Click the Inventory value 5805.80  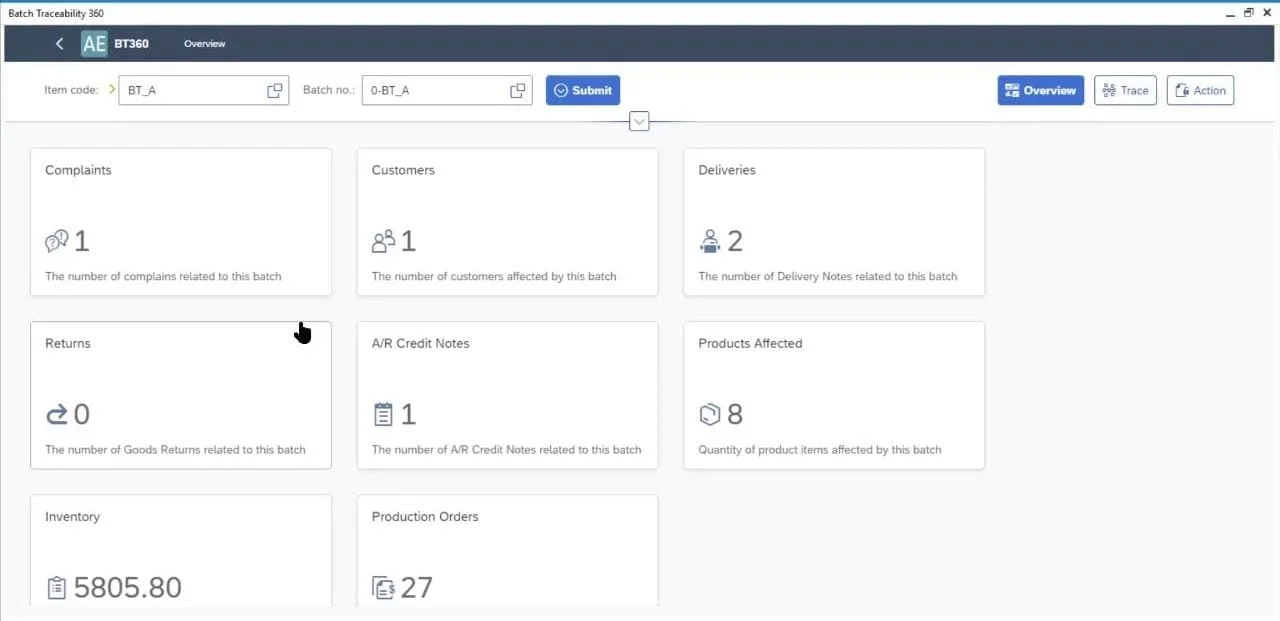[128, 588]
